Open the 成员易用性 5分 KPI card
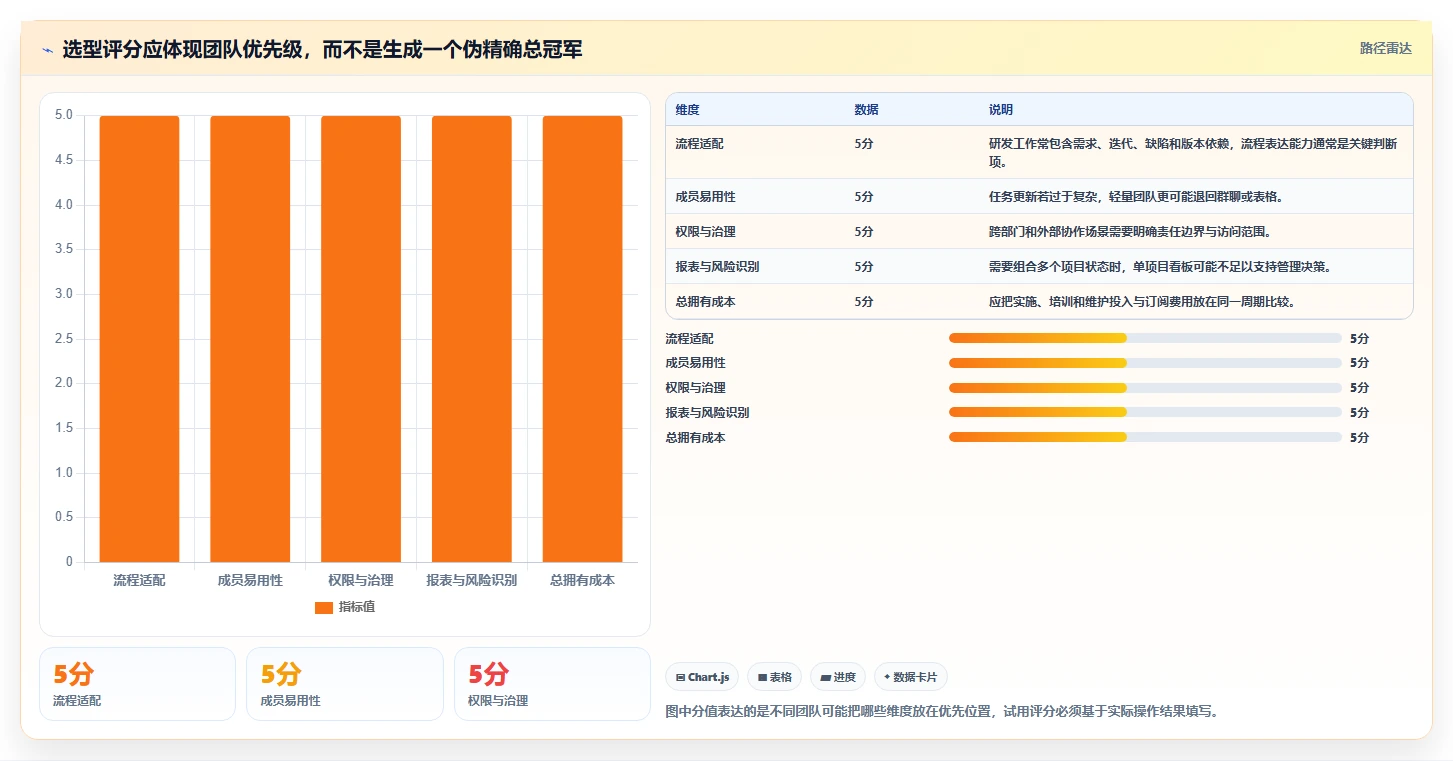Viewport: 1453px width, 761px height. (x=344, y=684)
